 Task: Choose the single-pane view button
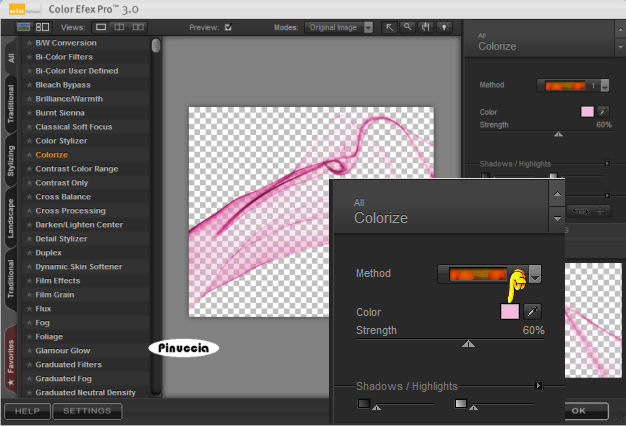(101, 27)
